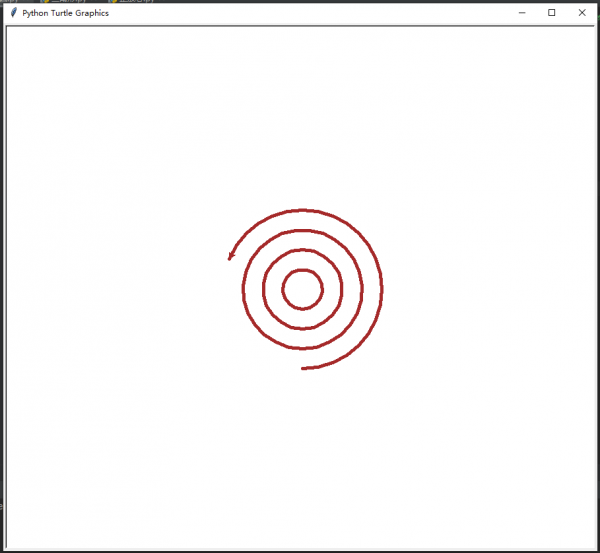Screen dimensions: 600x553
Task: Click the turtle arrowhead at the spiral's end
Action: (230, 257)
